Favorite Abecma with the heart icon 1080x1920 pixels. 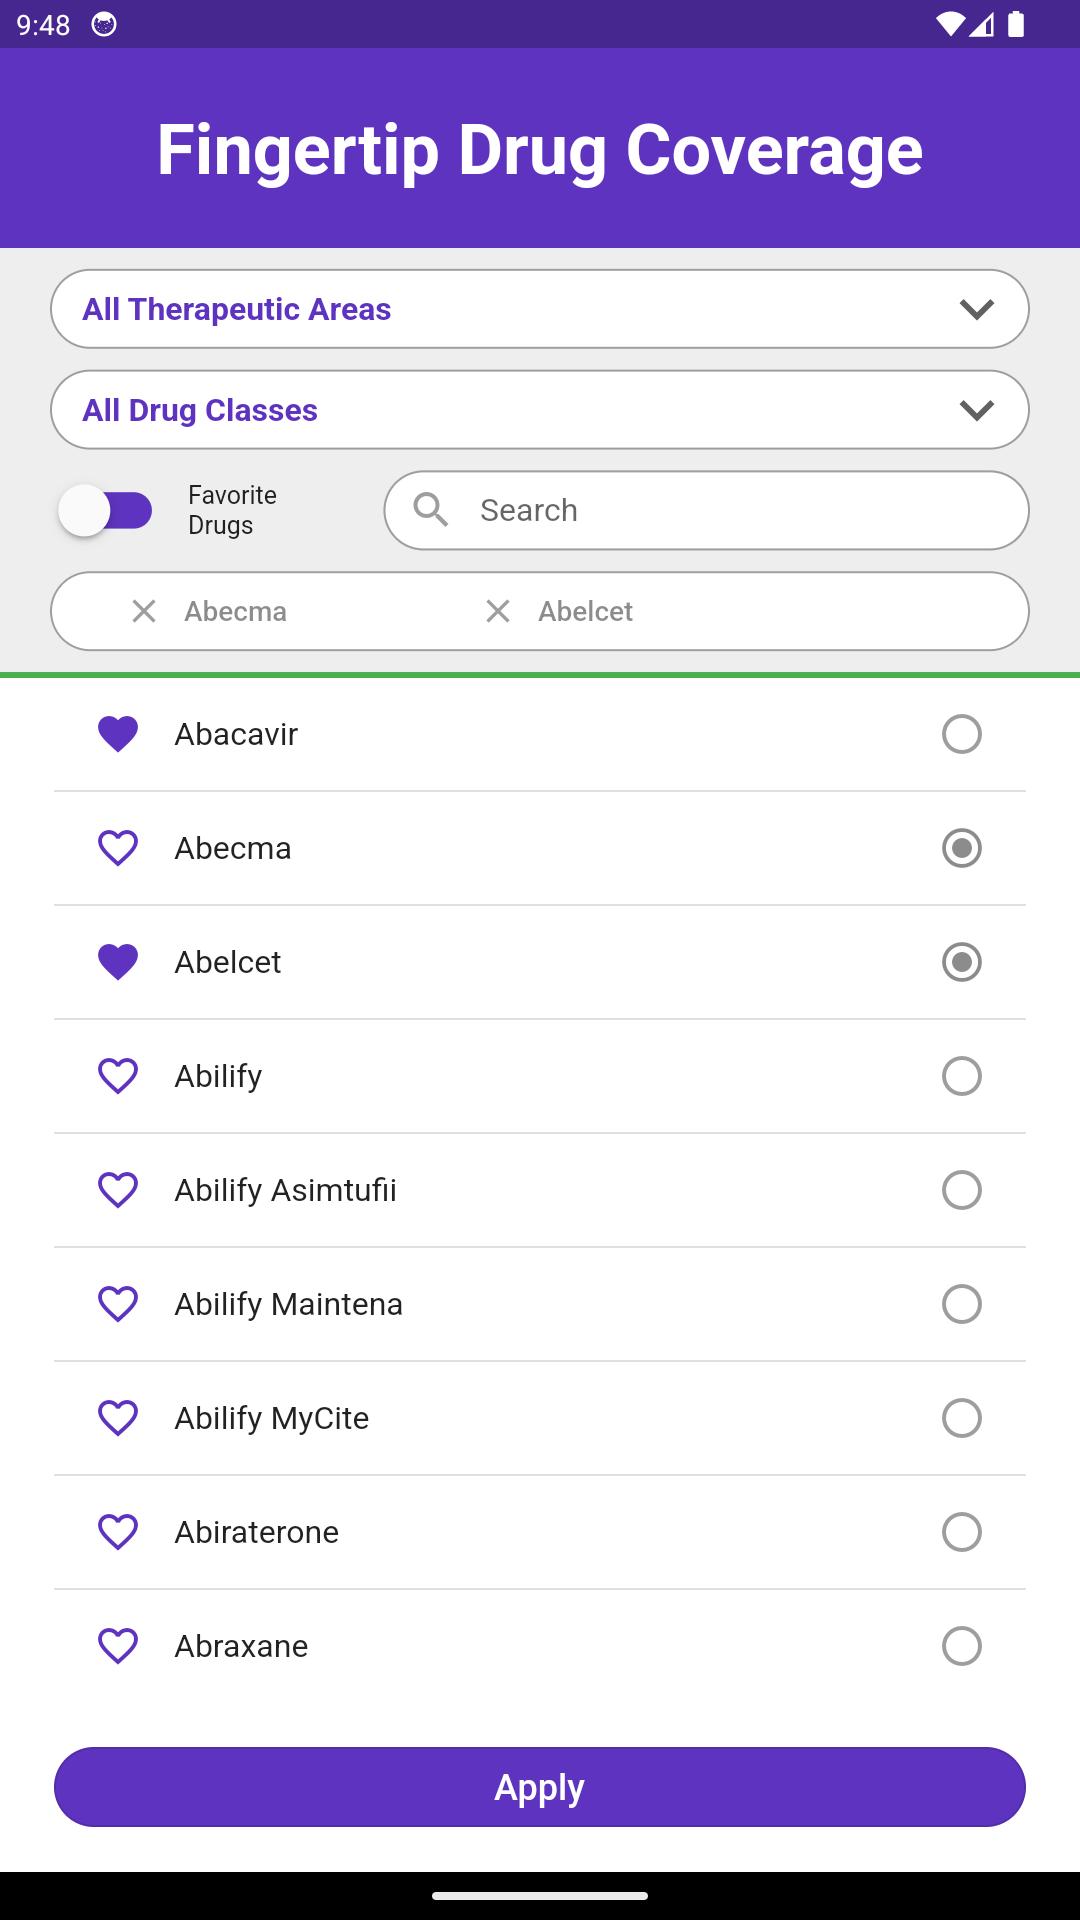click(118, 848)
